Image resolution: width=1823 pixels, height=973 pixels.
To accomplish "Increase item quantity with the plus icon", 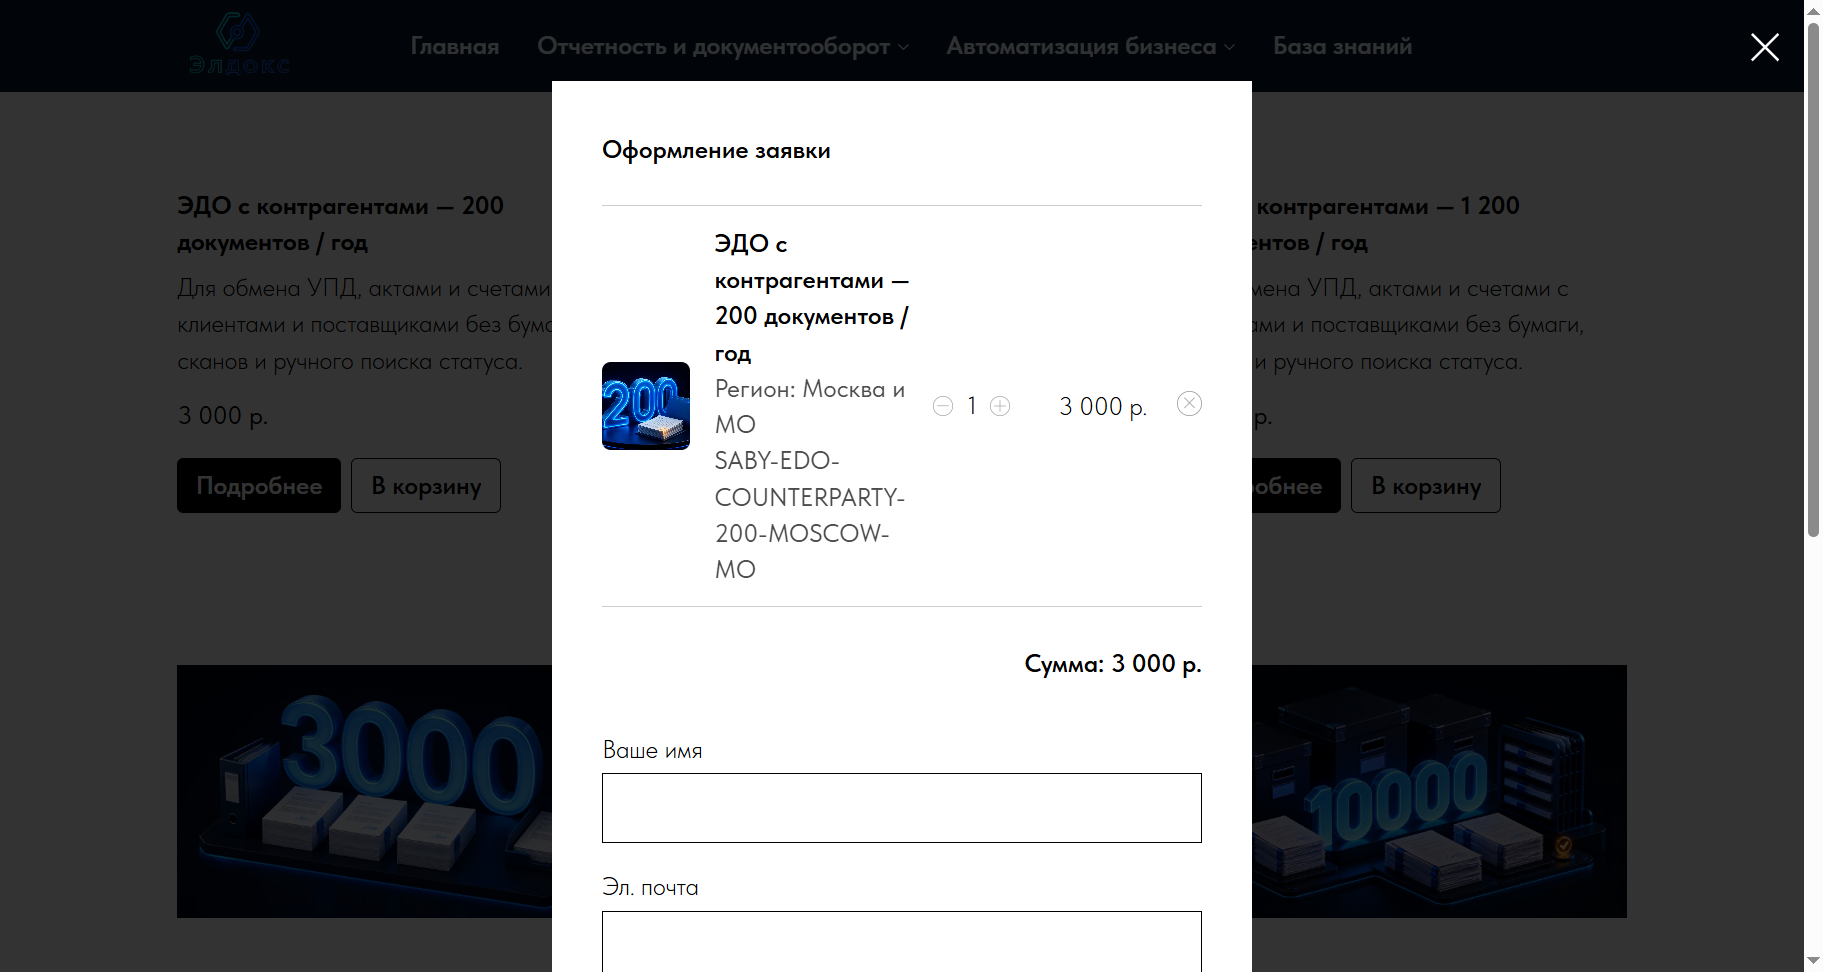I will tap(1000, 406).
